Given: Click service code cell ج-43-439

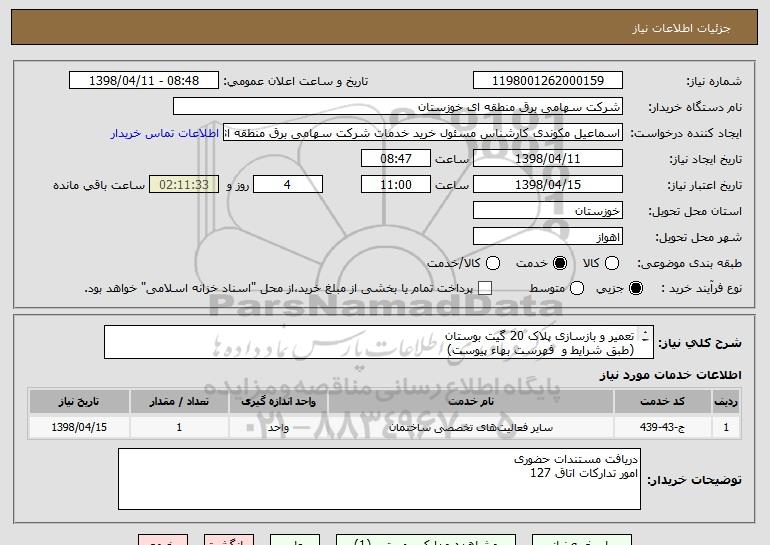Looking at the screenshot, I should [x=662, y=427].
